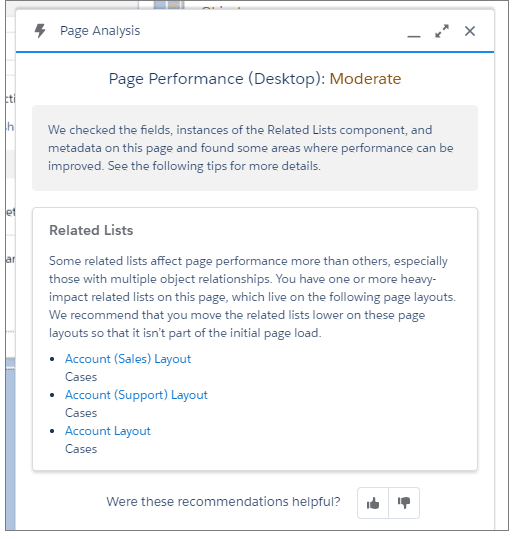The height and width of the screenshot is (539, 516).
Task: Give a thumbs down to the recommendations
Action: click(404, 503)
